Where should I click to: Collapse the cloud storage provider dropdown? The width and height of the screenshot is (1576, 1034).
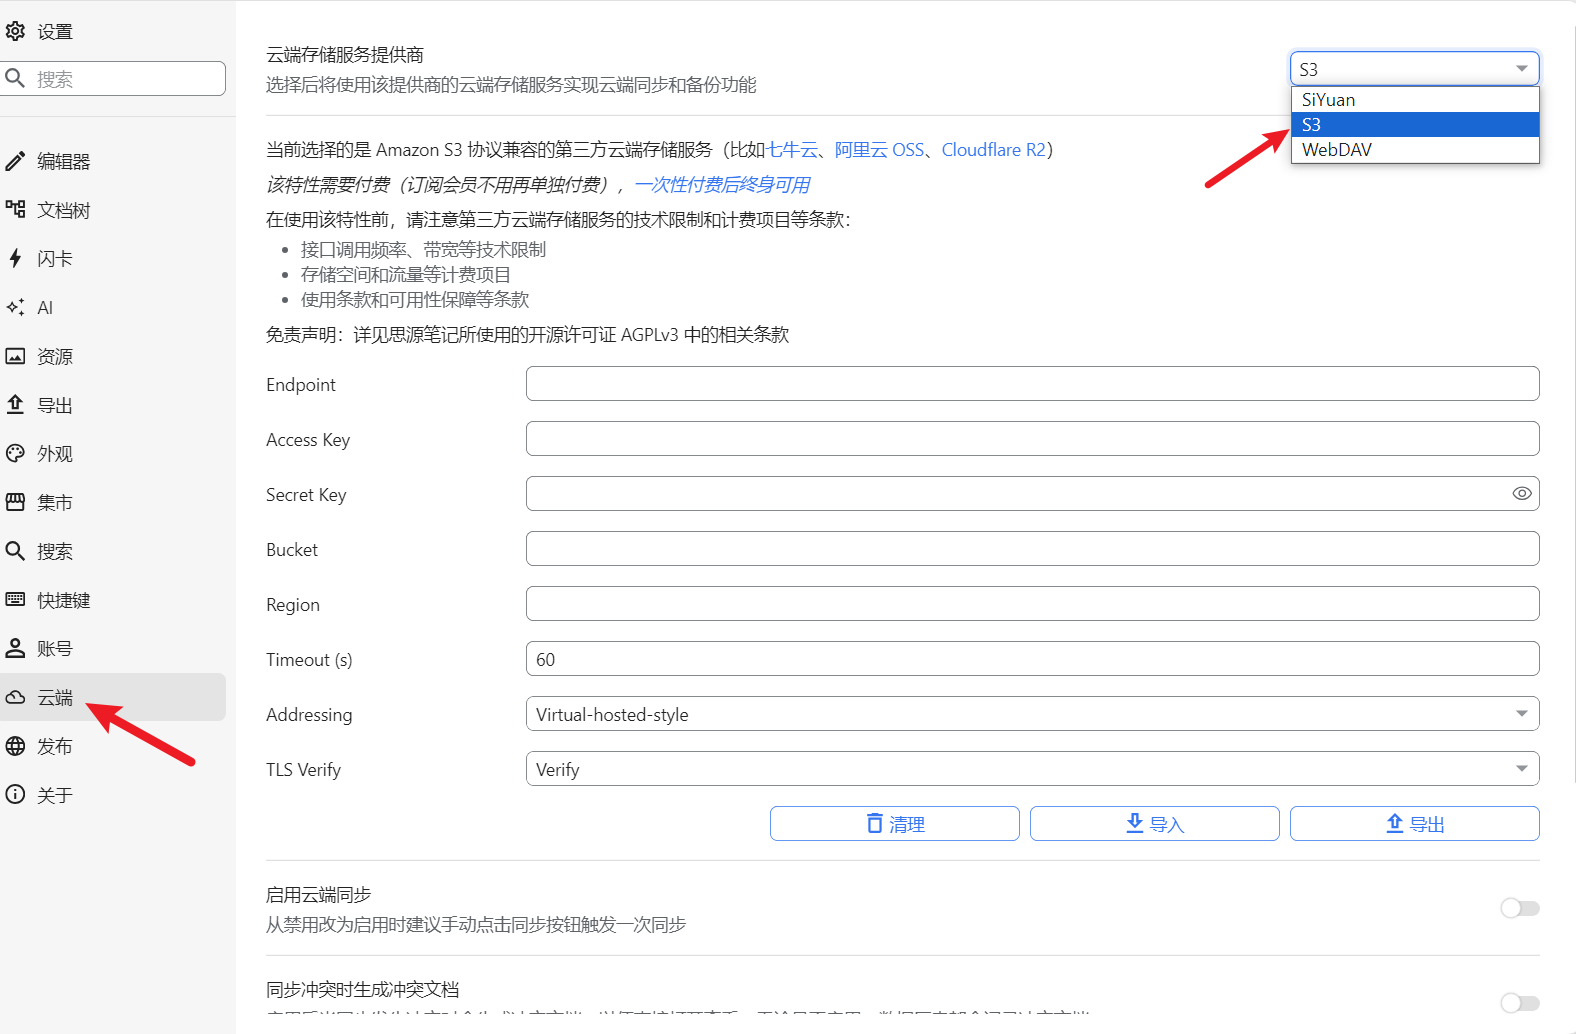tap(1415, 69)
